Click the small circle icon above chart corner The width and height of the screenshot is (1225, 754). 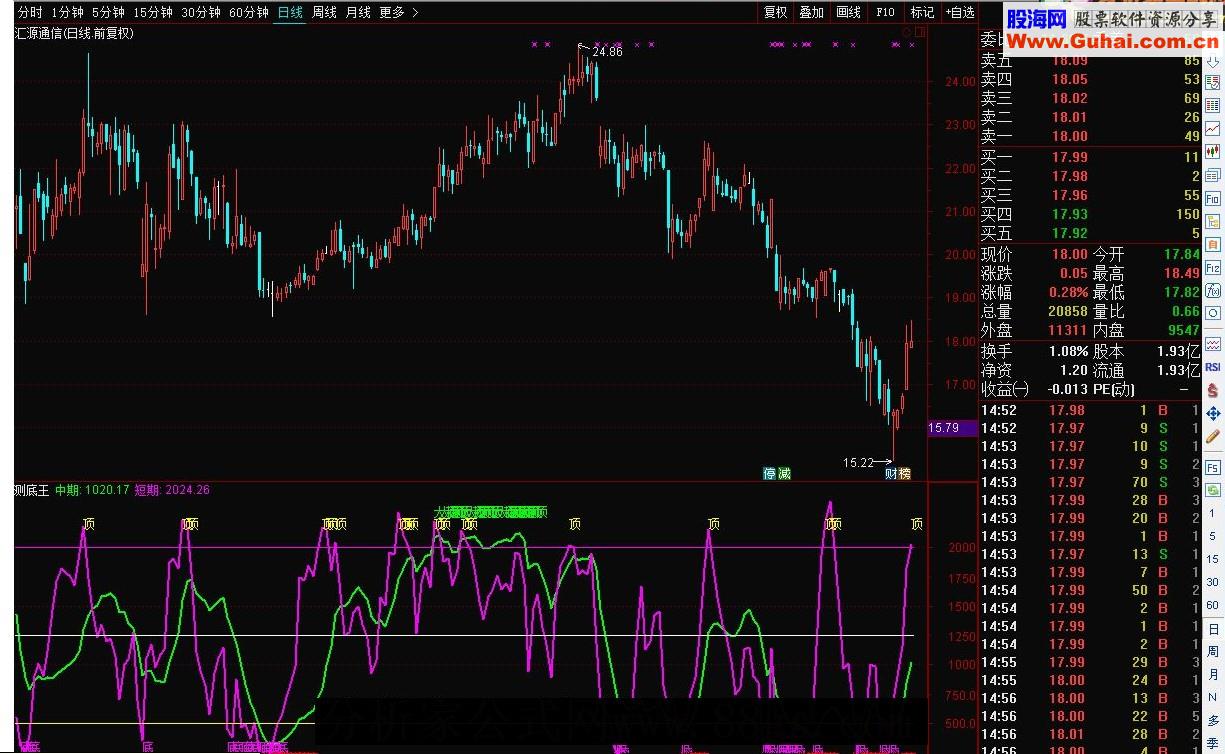908,33
